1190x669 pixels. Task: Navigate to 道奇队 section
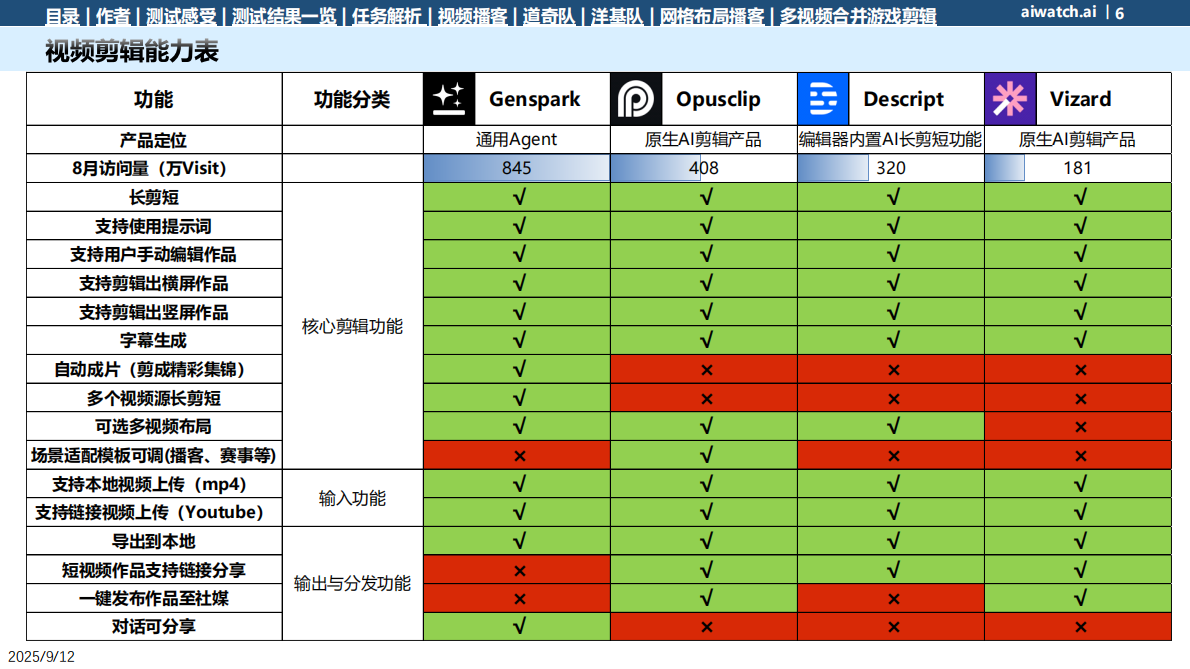point(550,16)
